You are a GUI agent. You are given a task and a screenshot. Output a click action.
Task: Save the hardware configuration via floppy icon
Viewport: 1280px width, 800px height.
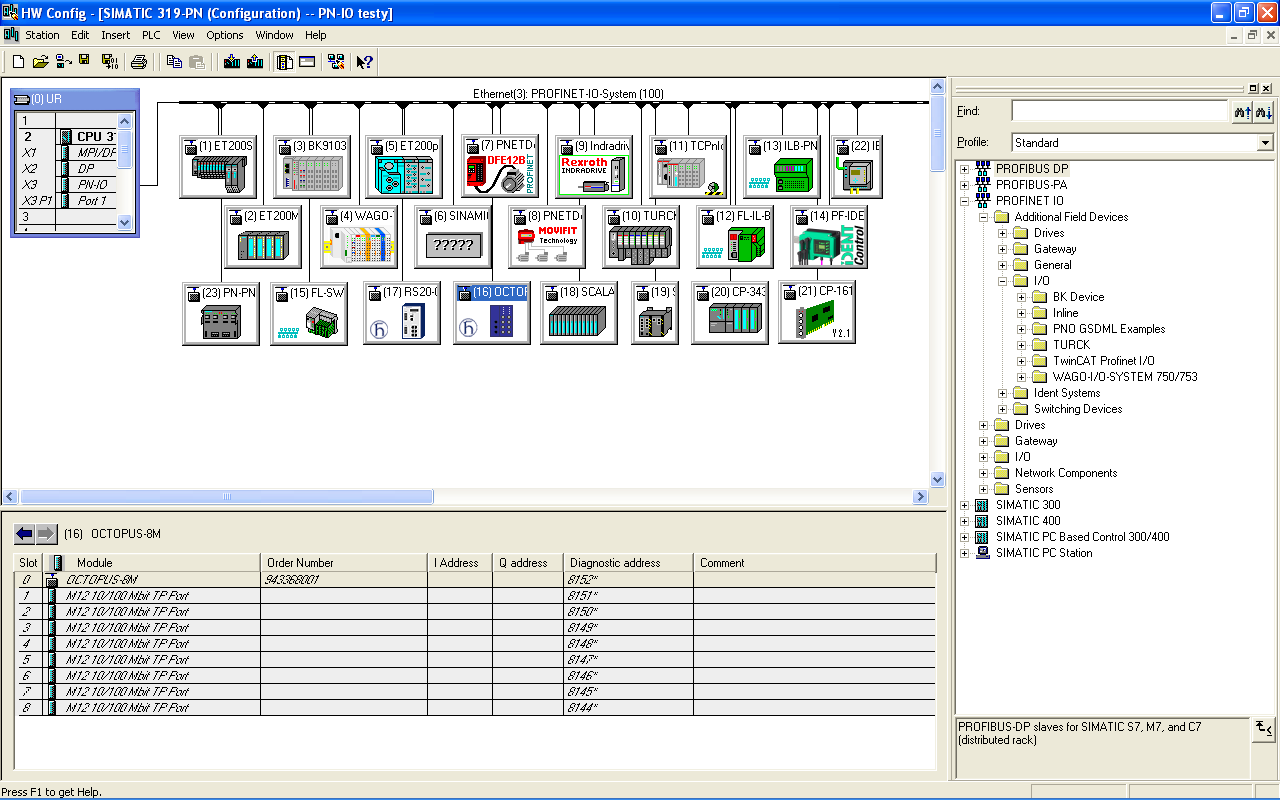point(85,62)
